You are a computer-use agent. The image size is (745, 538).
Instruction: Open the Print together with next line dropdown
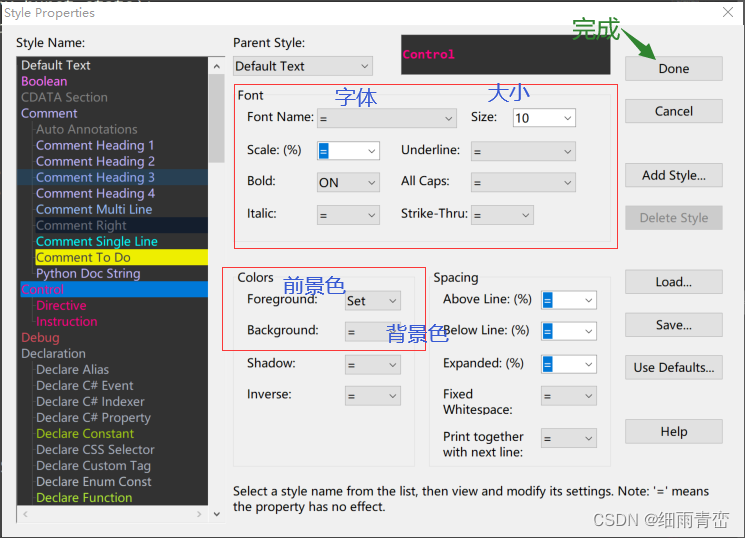[569, 438]
